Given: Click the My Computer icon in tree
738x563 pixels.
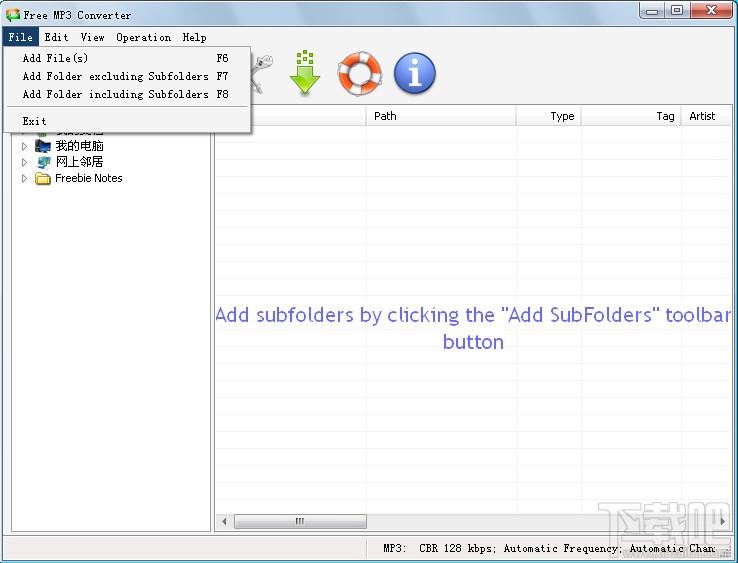Looking at the screenshot, I should tap(43, 146).
